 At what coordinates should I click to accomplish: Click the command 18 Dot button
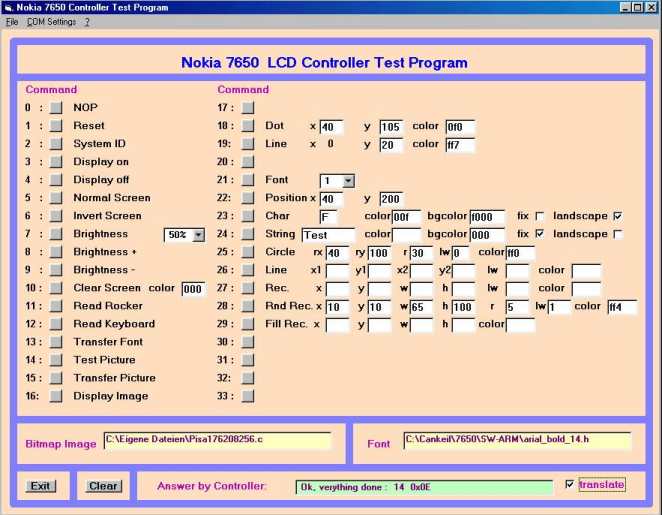tap(248, 126)
